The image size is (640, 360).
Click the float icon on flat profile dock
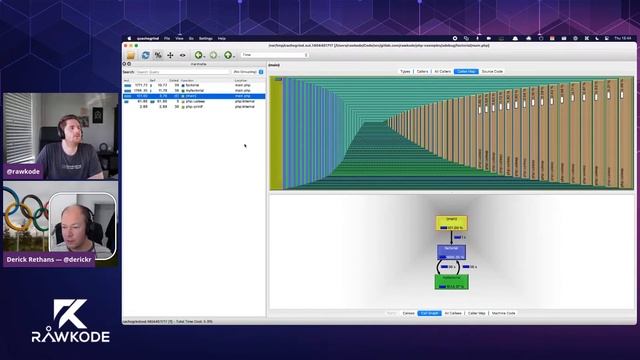pos(129,64)
